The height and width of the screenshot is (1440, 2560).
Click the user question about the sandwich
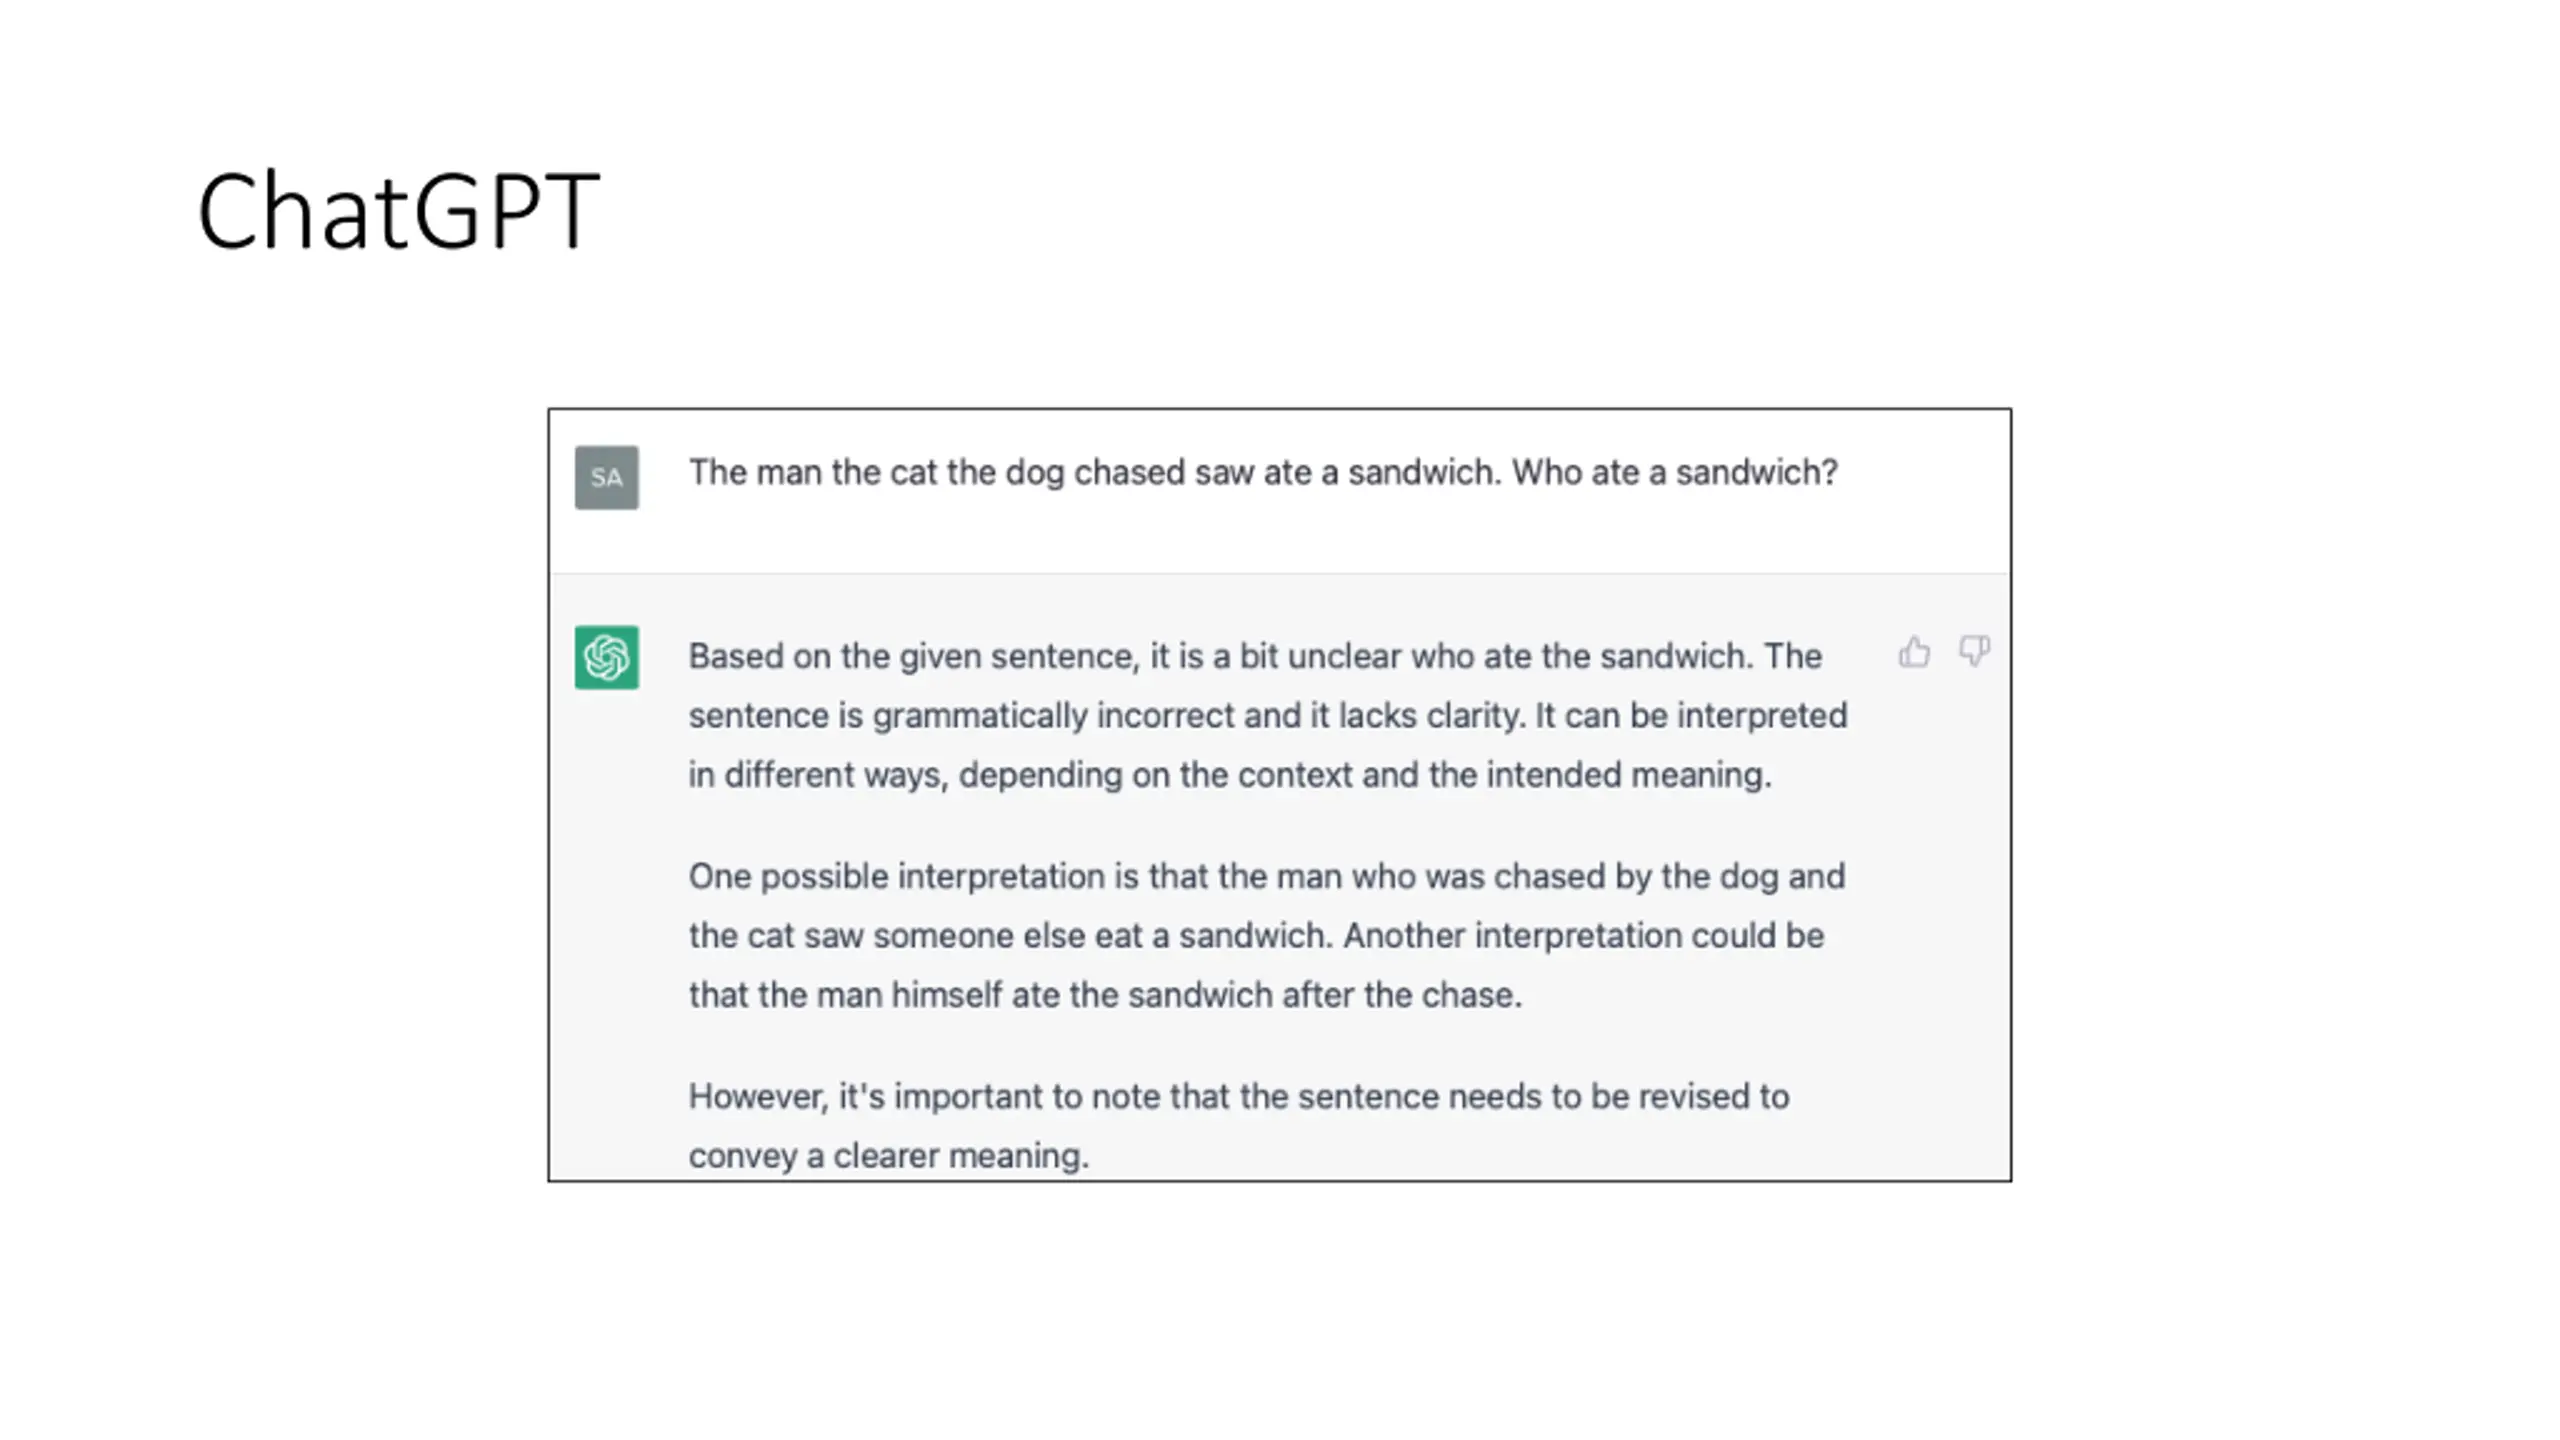point(1263,472)
